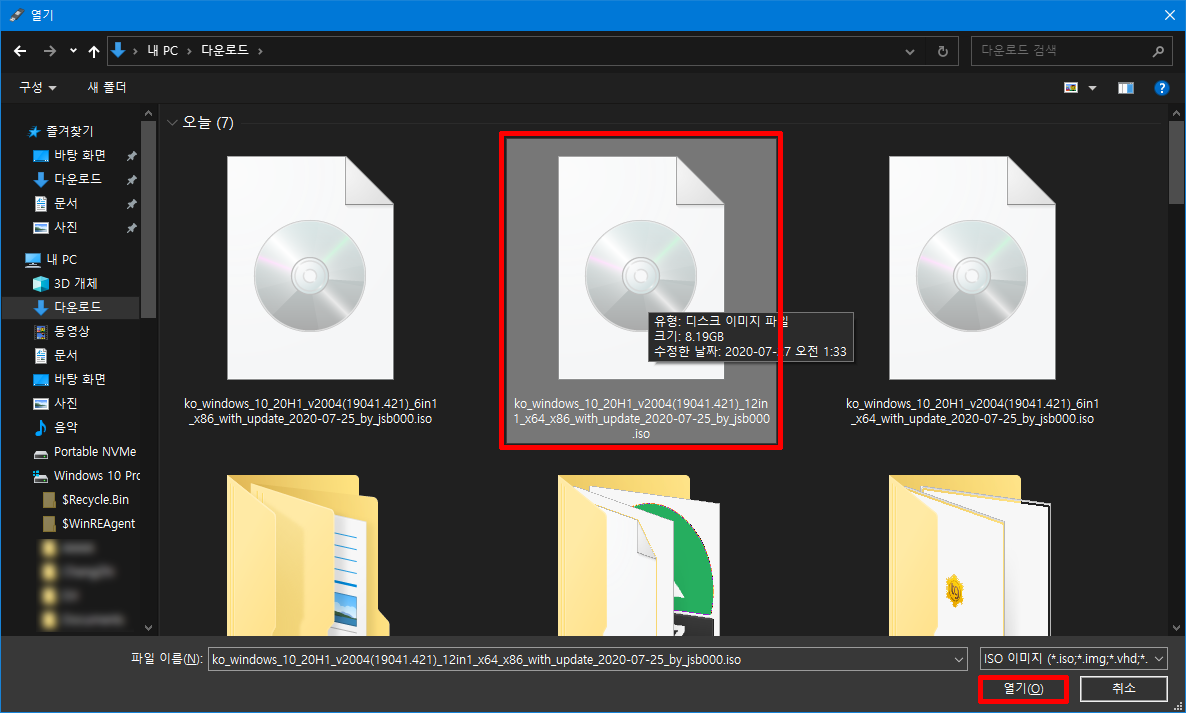Open the recent locations dropdown arrow

(73, 51)
